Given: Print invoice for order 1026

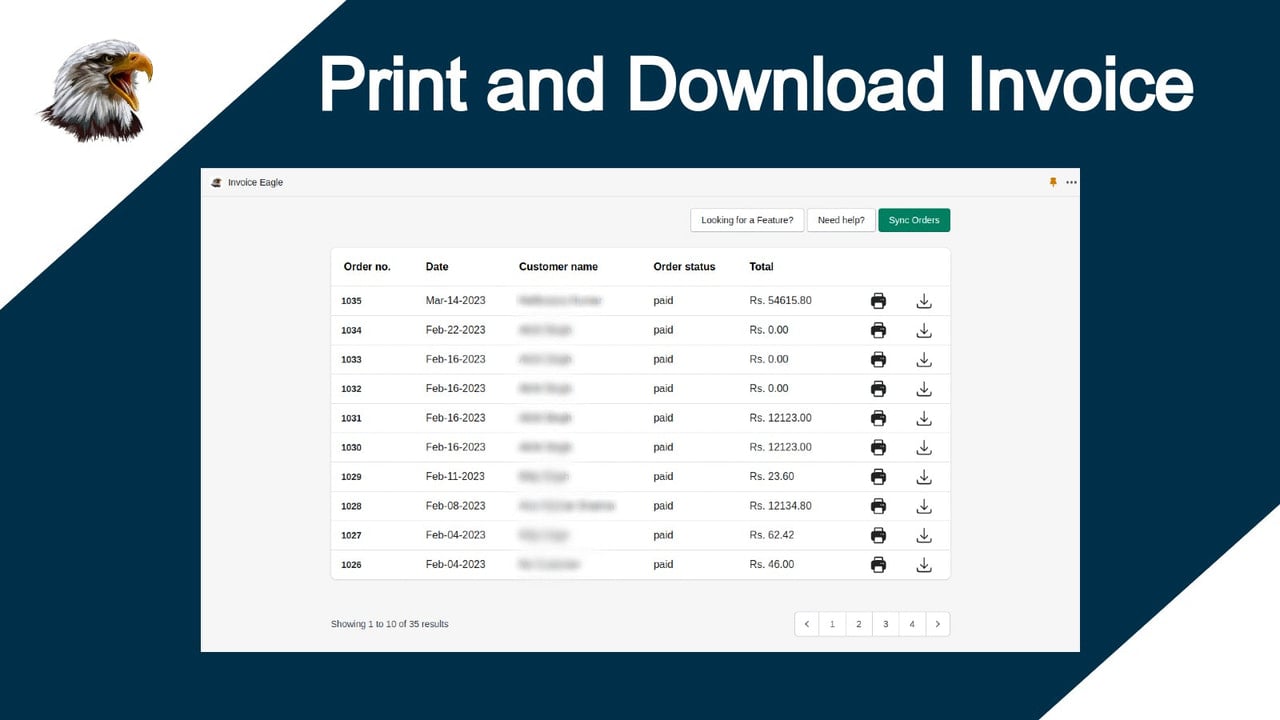Looking at the screenshot, I should pyautogui.click(x=878, y=565).
